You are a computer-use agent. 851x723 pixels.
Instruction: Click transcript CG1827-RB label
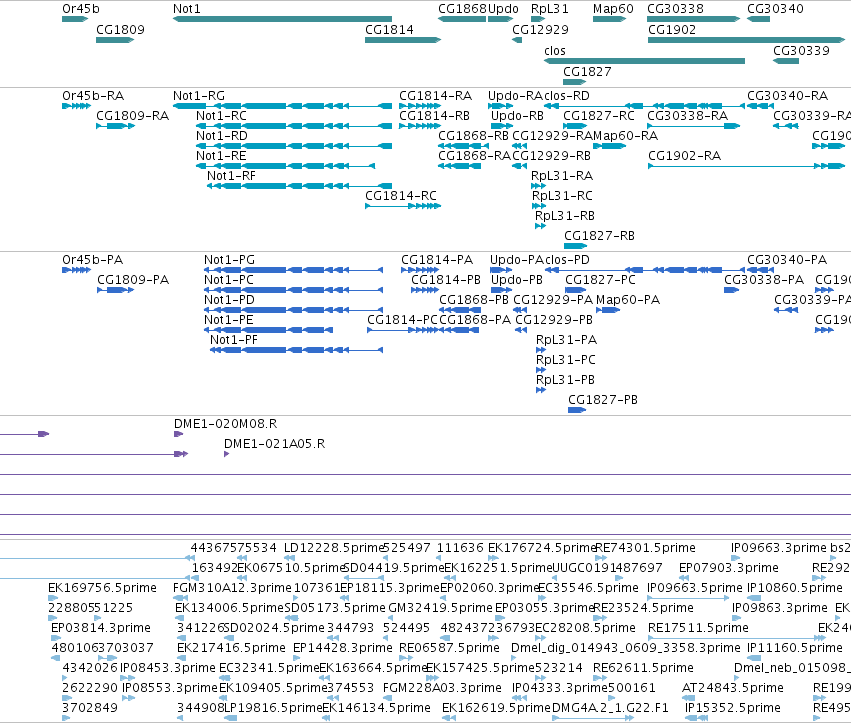(599, 236)
